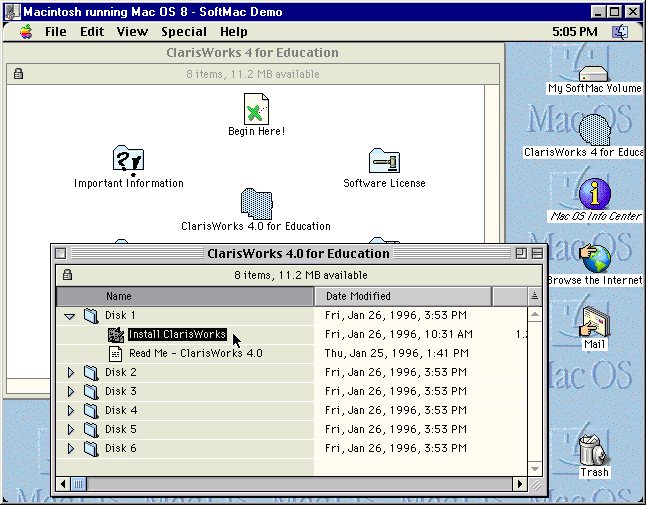Image resolution: width=646 pixels, height=505 pixels.
Task: Open the File menu
Action: [x=56, y=32]
